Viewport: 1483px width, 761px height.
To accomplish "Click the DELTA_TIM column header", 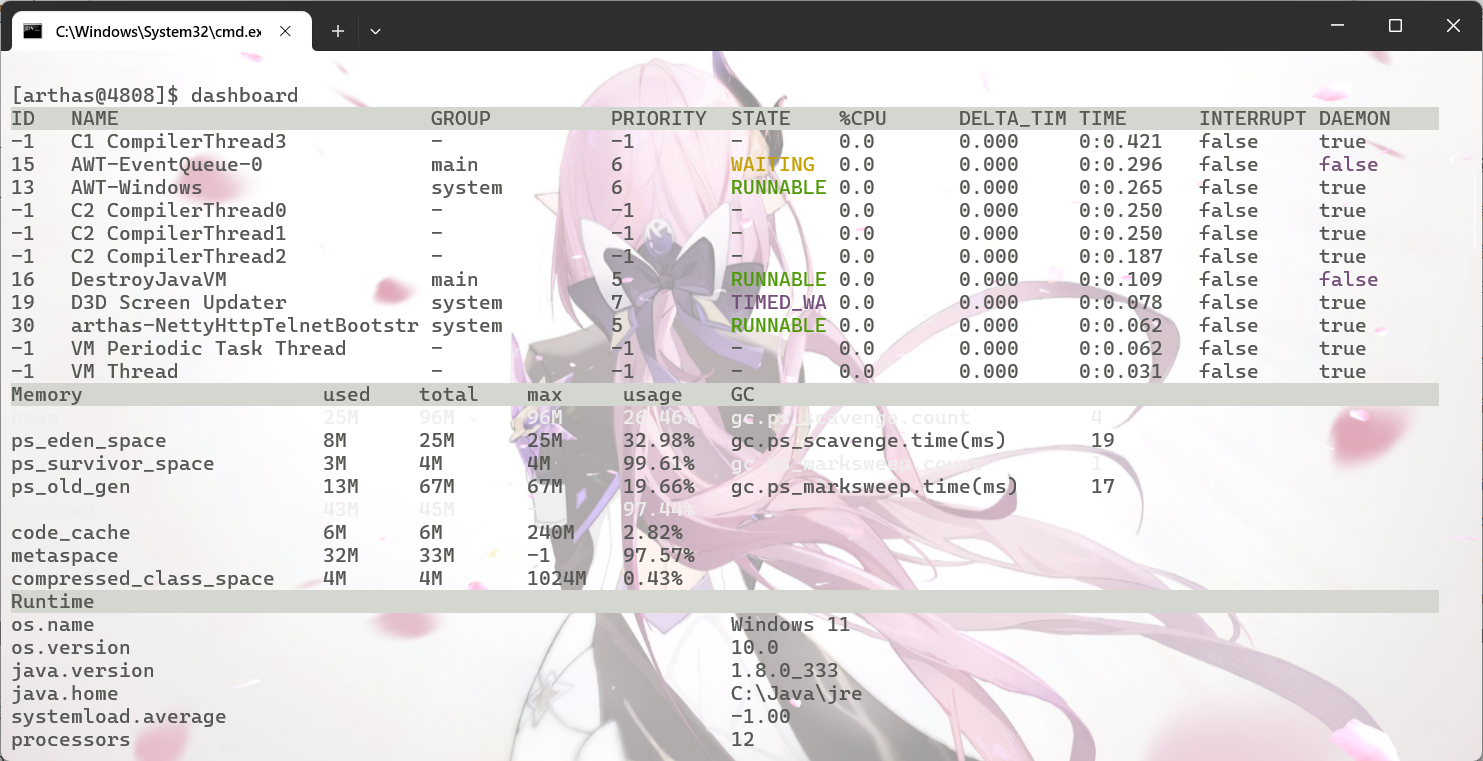I will click(1013, 119).
